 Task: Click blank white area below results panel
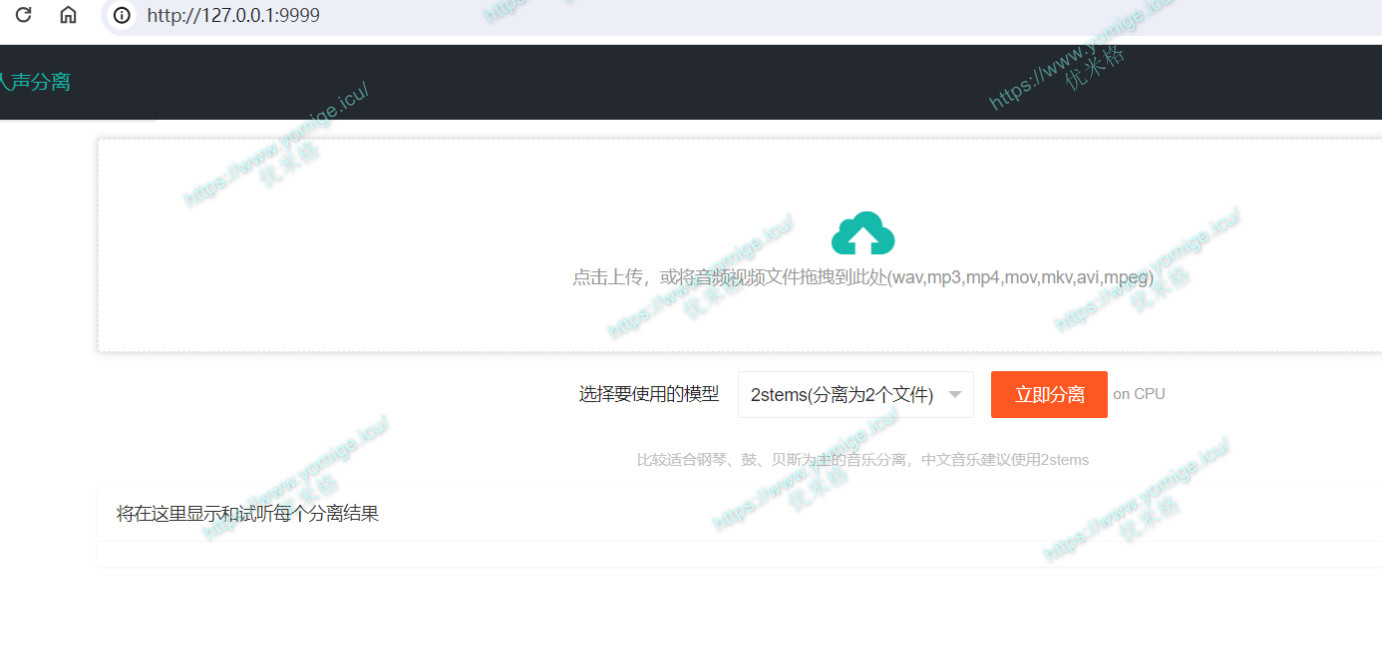[700, 612]
